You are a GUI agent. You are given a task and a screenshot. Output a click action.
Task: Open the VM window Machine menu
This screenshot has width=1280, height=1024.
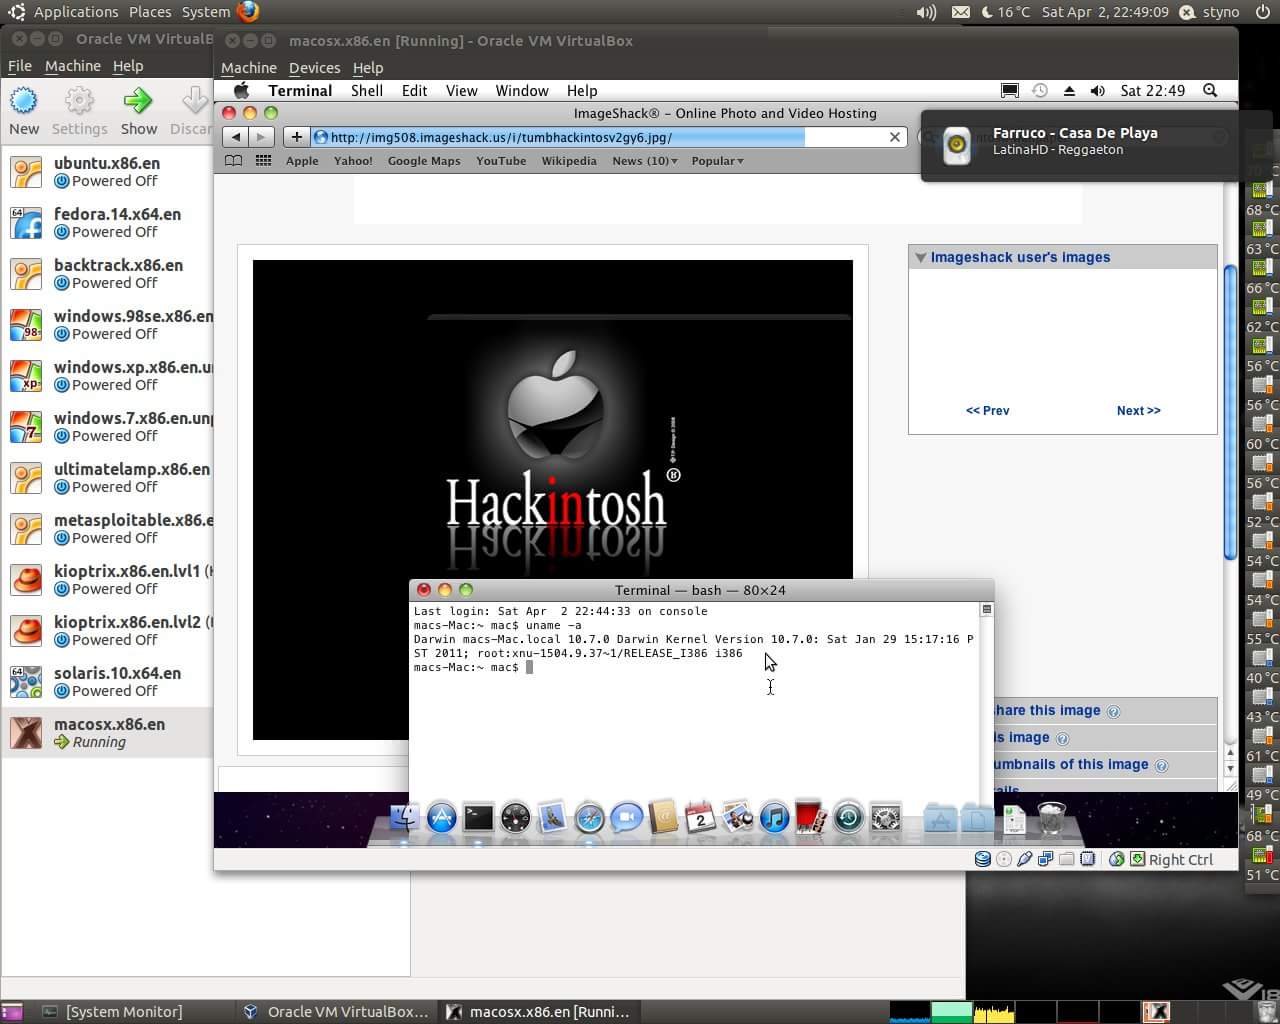click(x=249, y=68)
